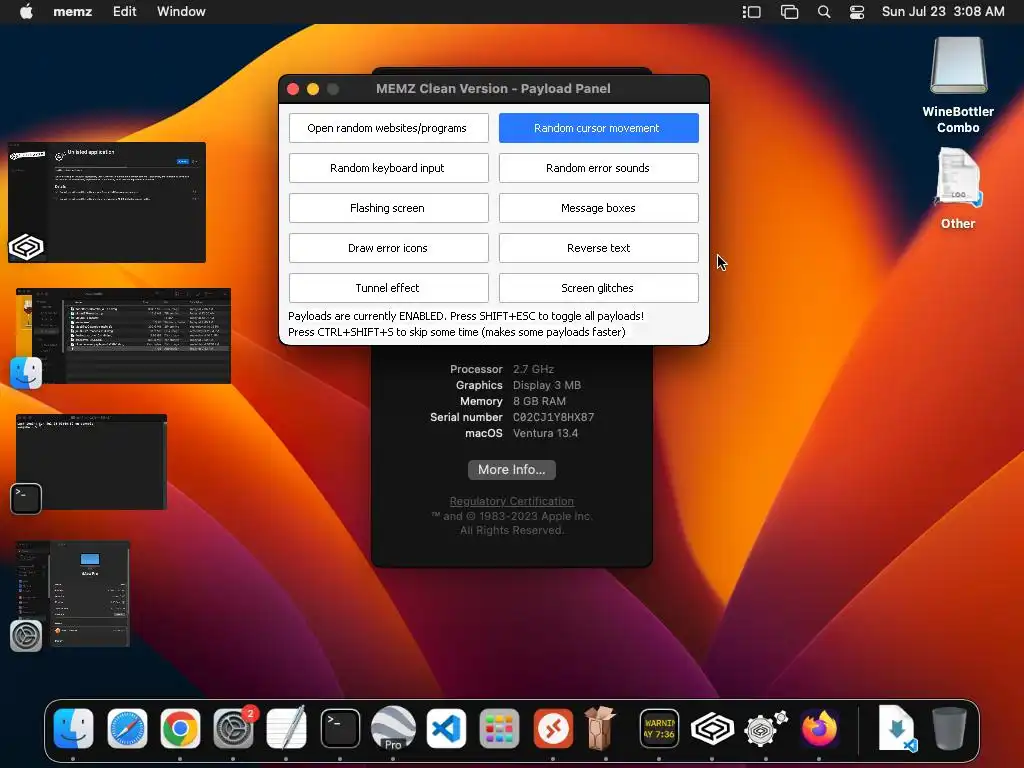Open Control Center in menu bar

[x=857, y=12]
